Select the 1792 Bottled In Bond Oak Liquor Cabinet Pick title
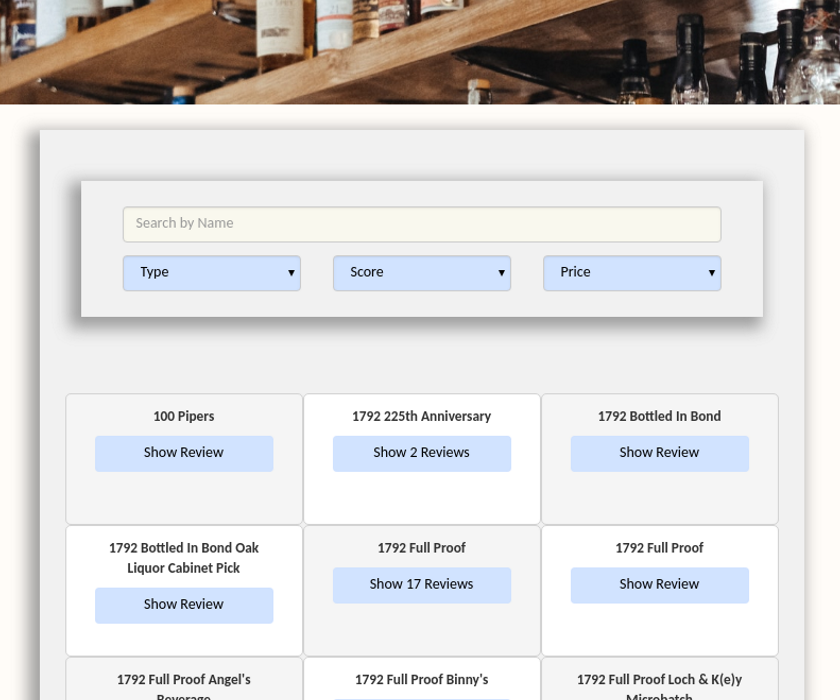Viewport: 840px width, 700px height. click(183, 558)
